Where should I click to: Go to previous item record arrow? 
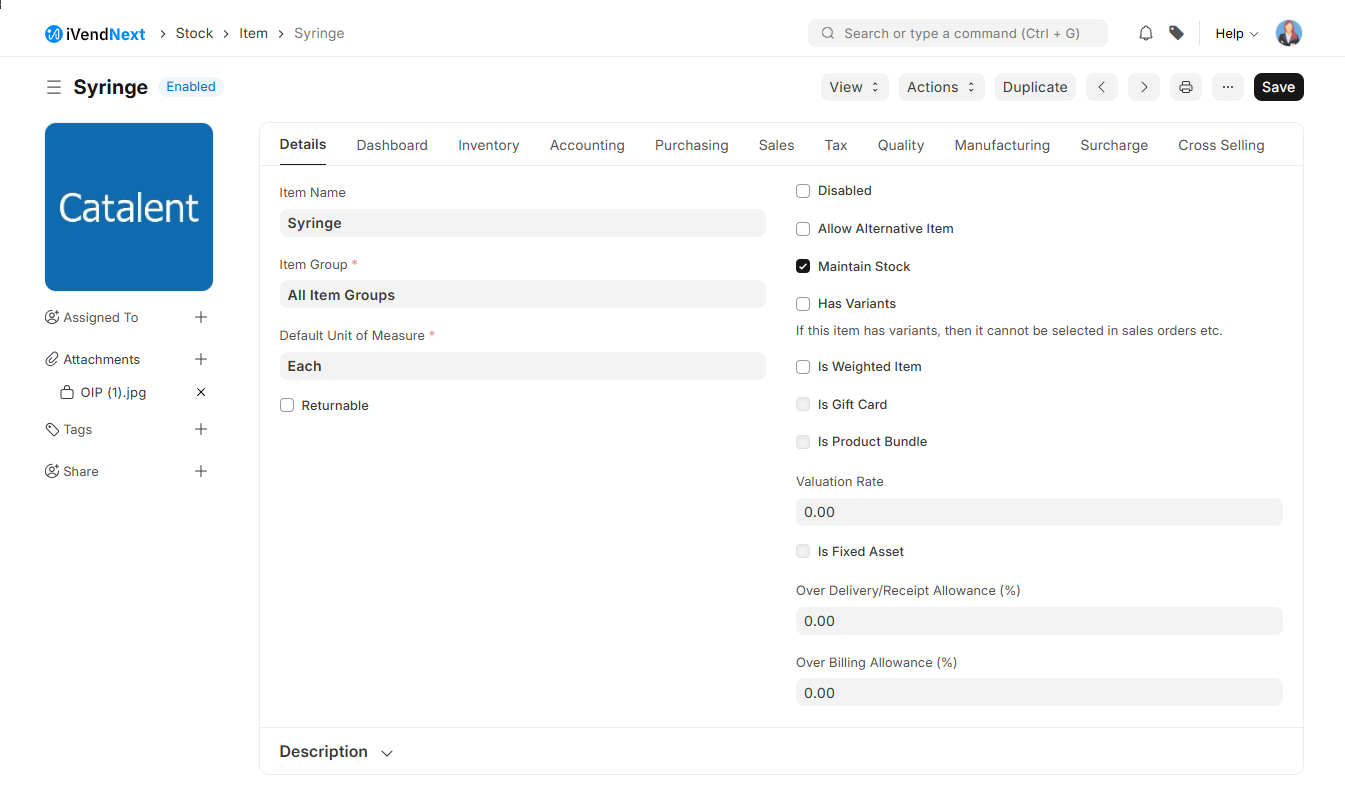[1101, 87]
